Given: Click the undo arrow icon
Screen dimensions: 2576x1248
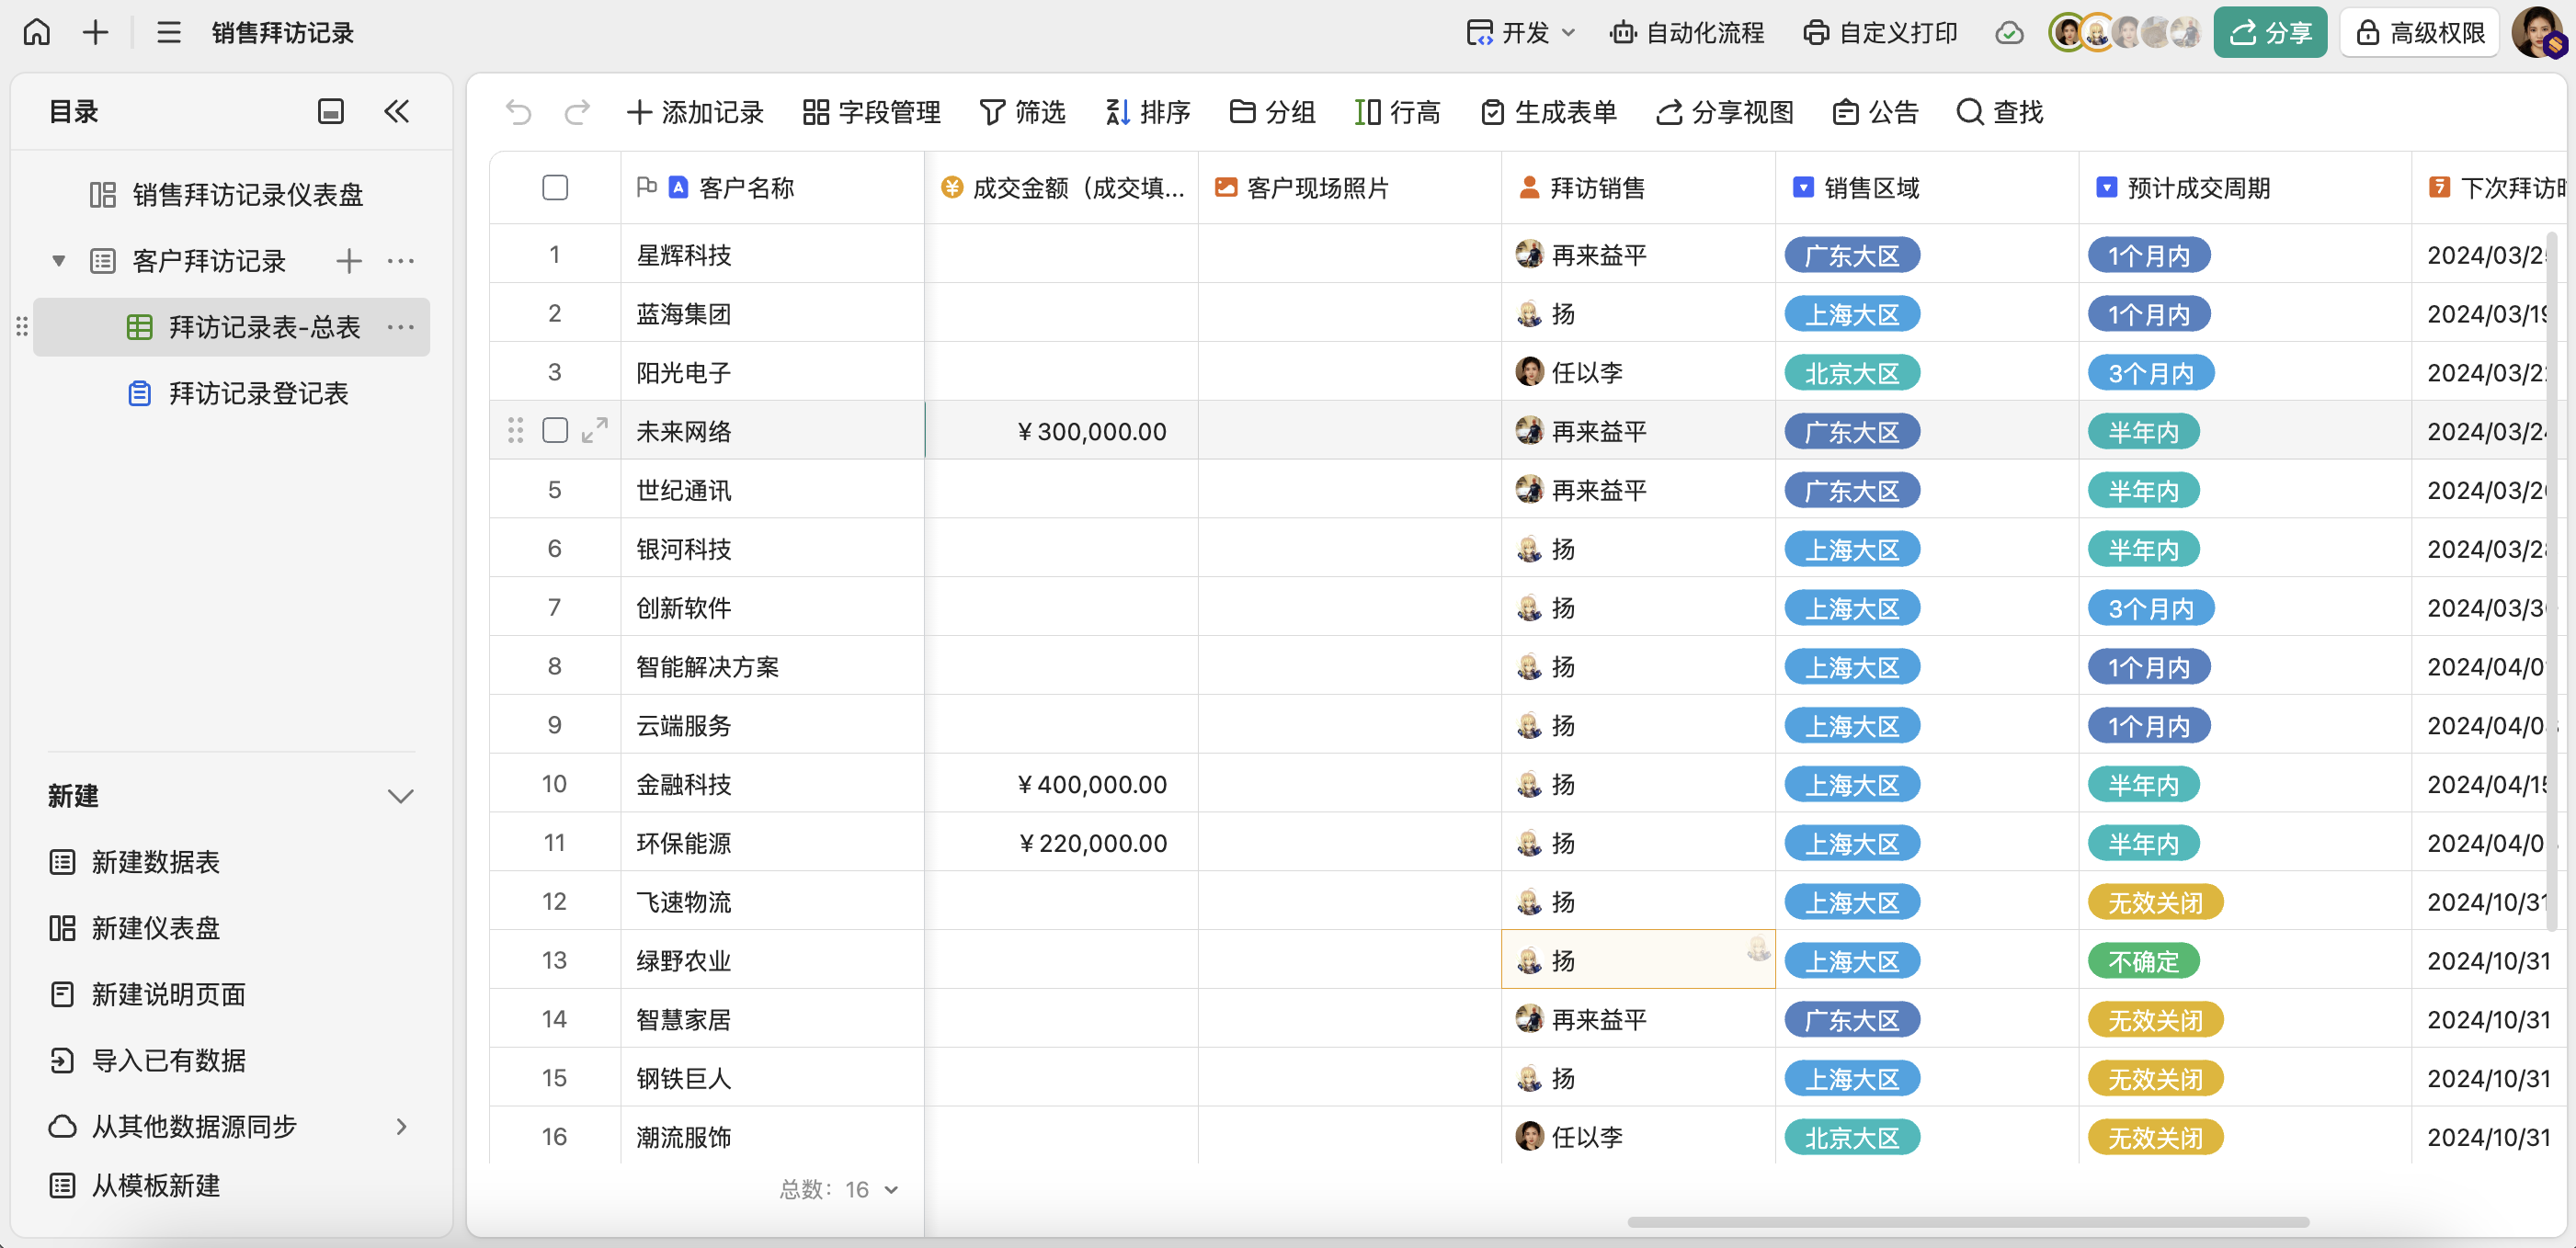Looking at the screenshot, I should click(518, 112).
